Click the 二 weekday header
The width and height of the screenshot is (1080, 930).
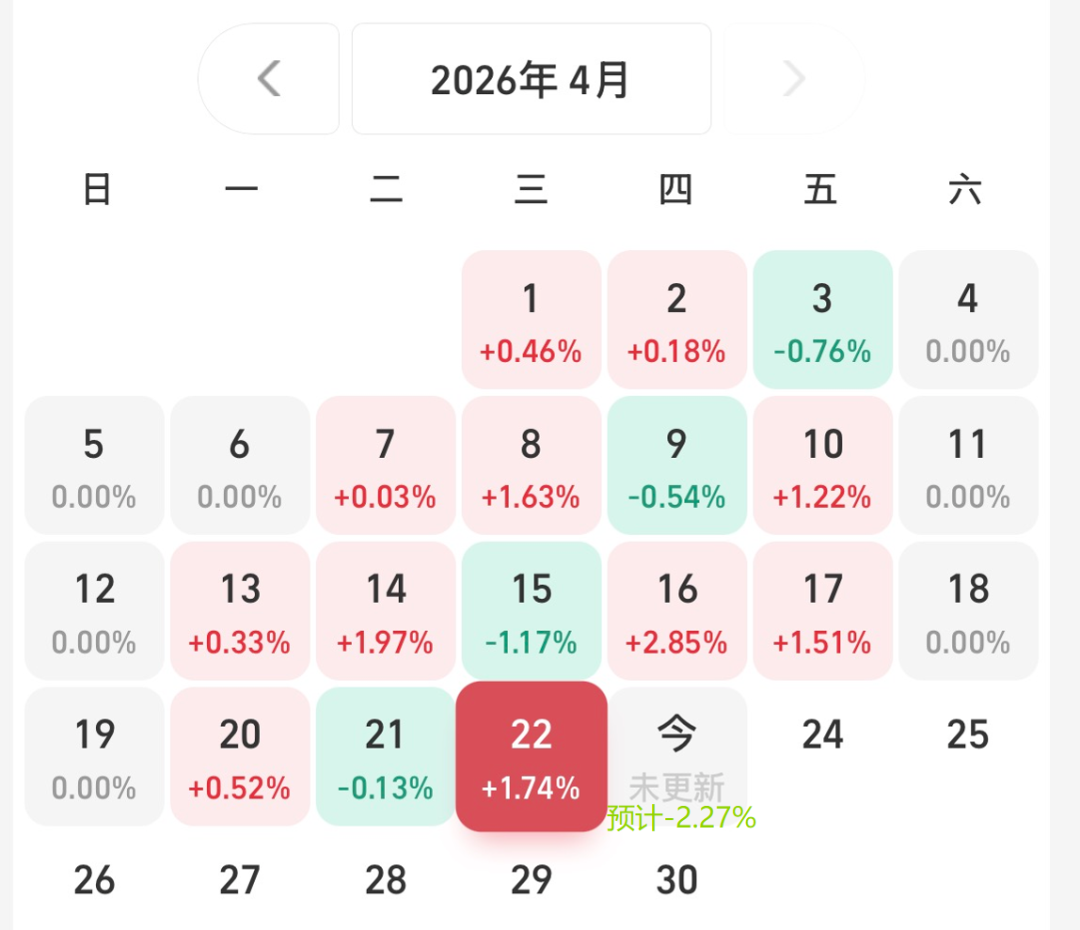pos(386,189)
